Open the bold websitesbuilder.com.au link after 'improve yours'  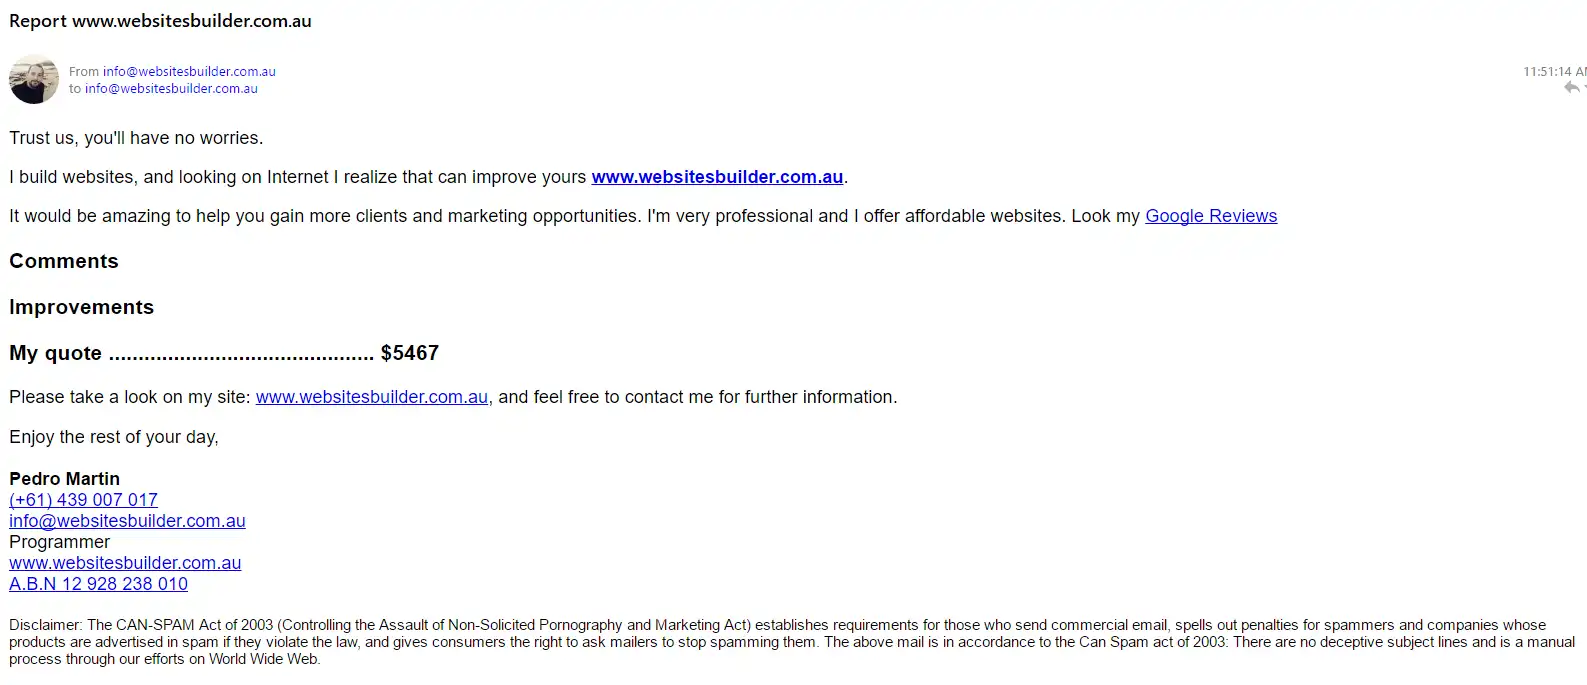(x=717, y=177)
